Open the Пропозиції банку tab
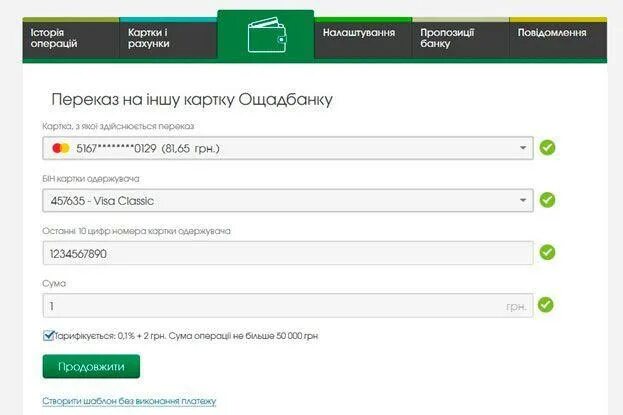Image resolution: width=623 pixels, height=415 pixels. click(460, 38)
